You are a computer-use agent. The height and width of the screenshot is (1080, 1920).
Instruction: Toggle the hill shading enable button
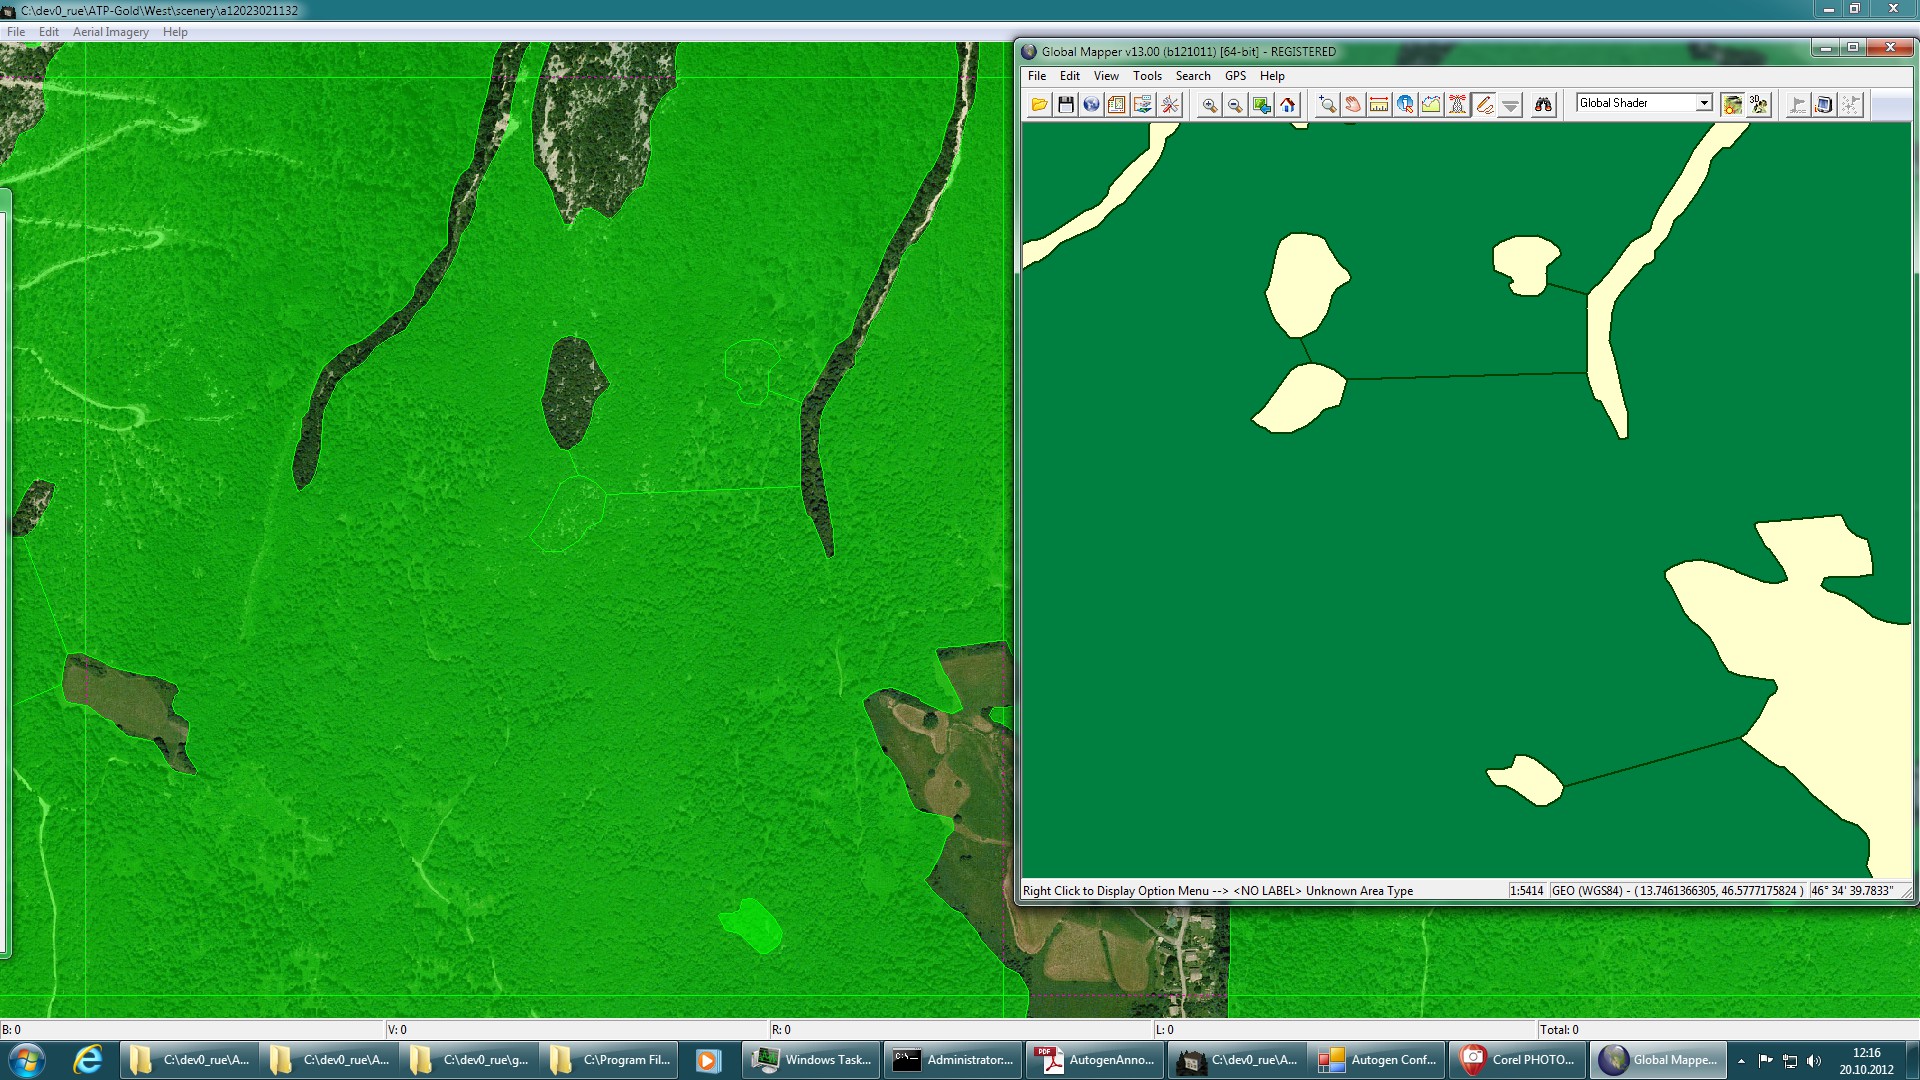pos(1732,105)
